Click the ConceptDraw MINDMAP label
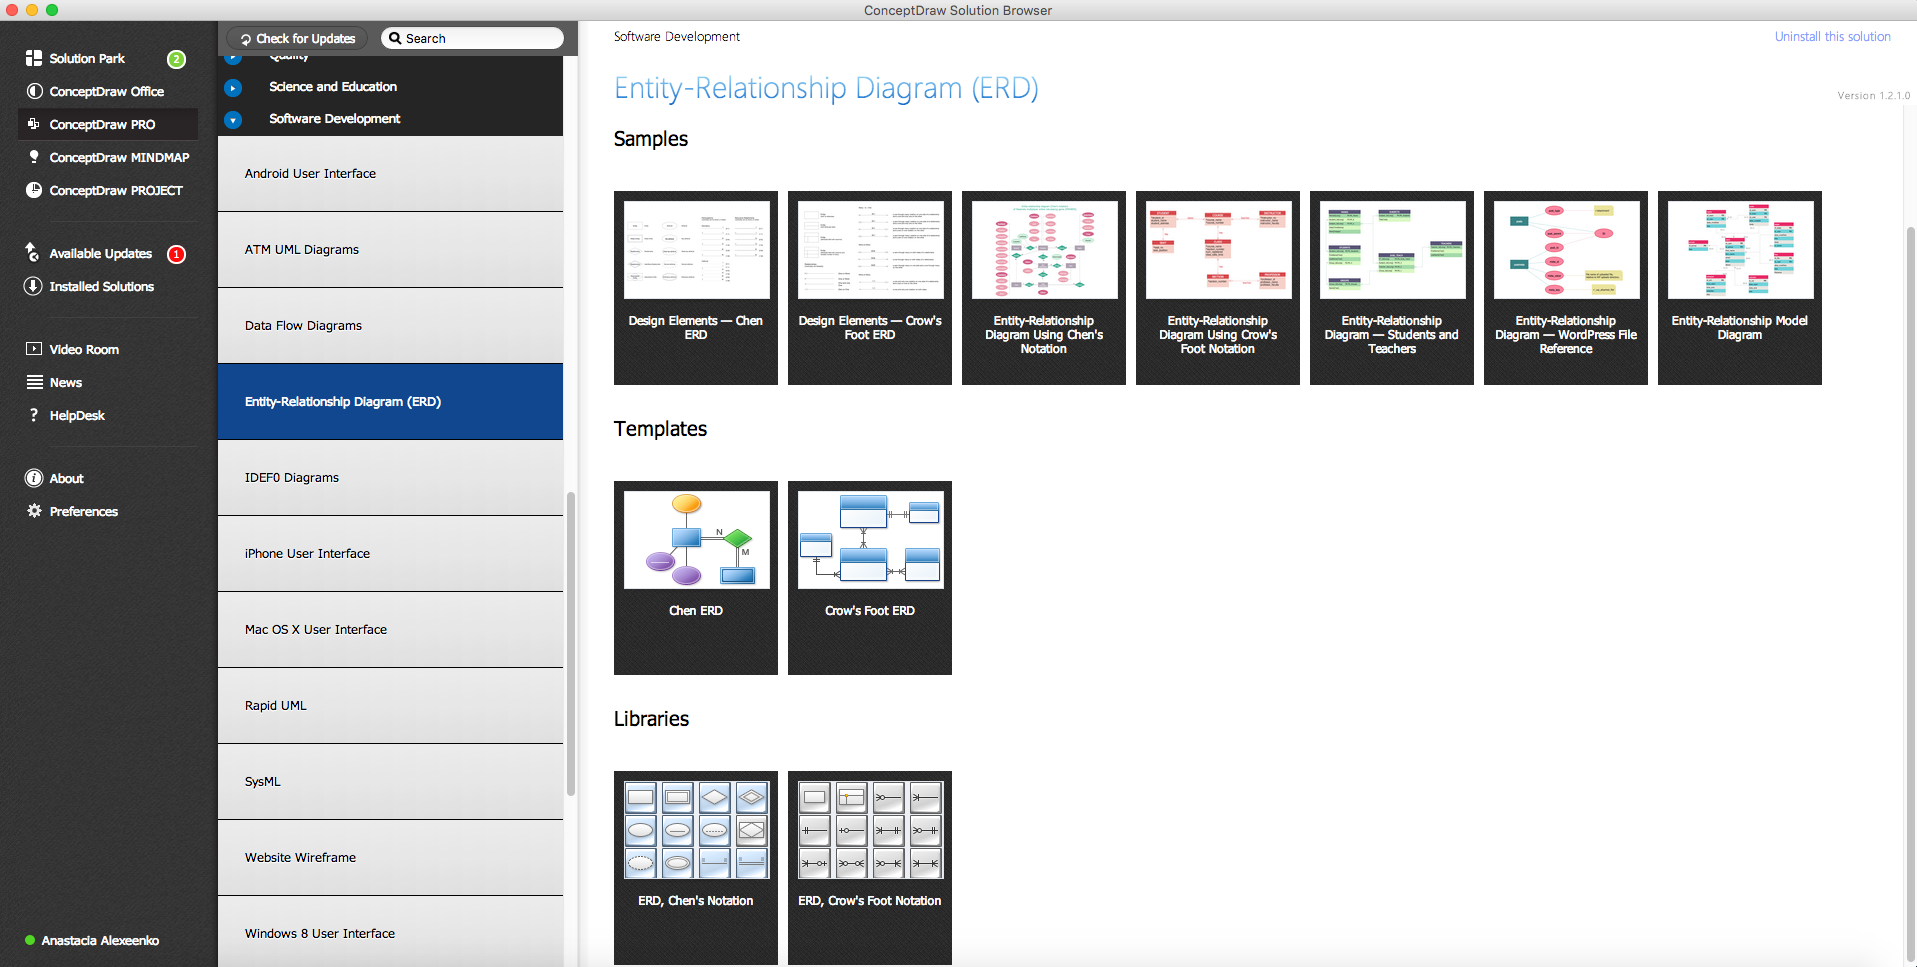This screenshot has width=1917, height=967. pos(119,157)
